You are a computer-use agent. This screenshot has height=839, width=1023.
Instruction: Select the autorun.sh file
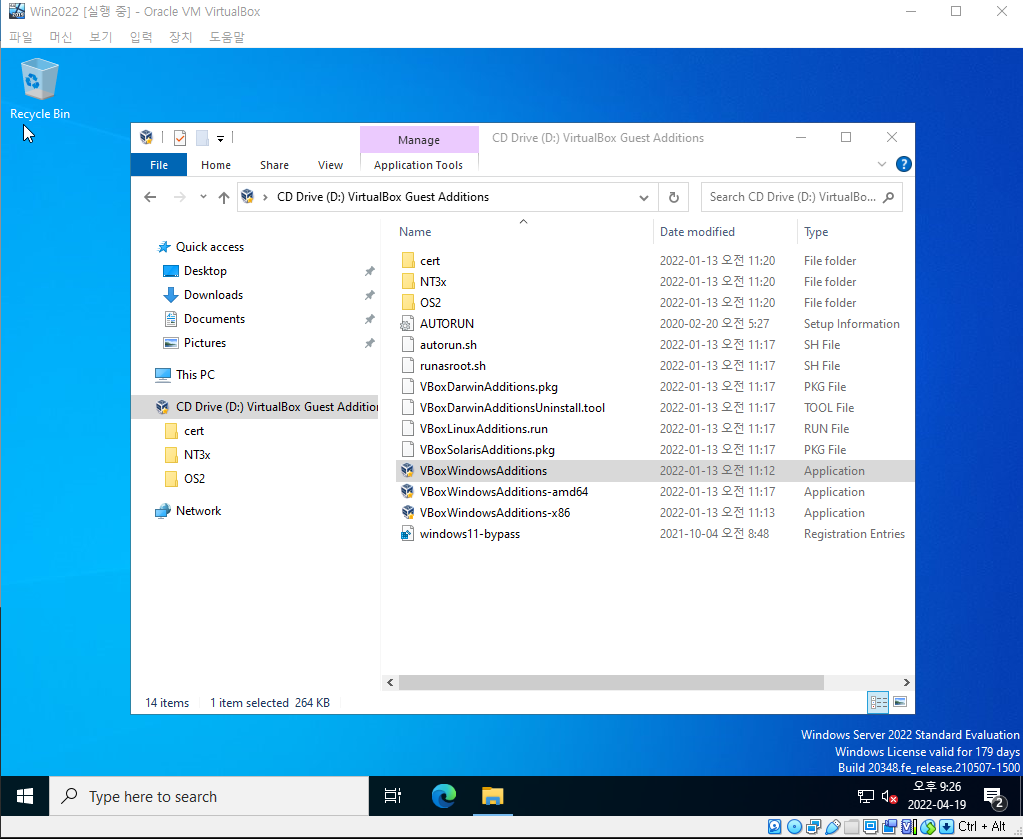[448, 344]
